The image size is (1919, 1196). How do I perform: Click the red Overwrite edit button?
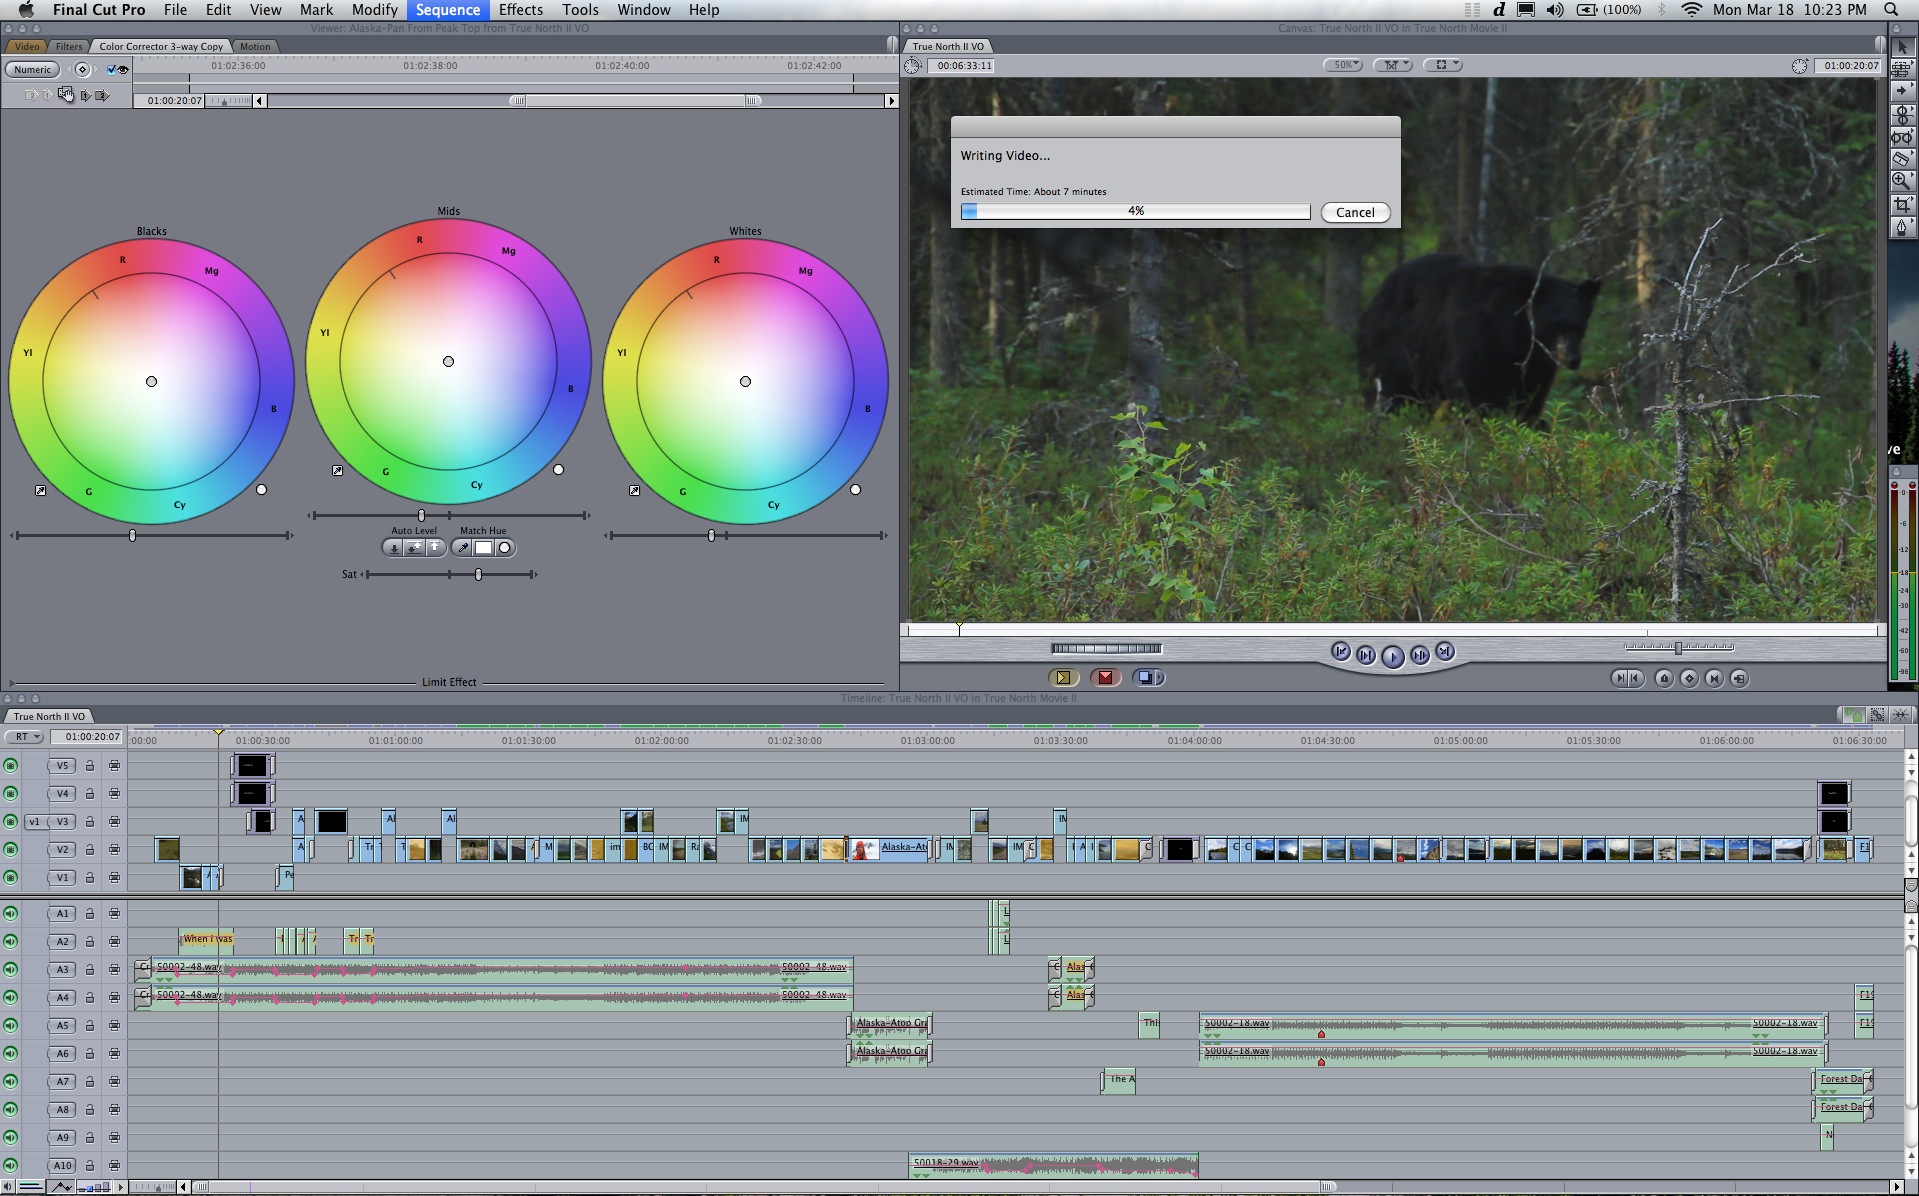tap(1105, 678)
